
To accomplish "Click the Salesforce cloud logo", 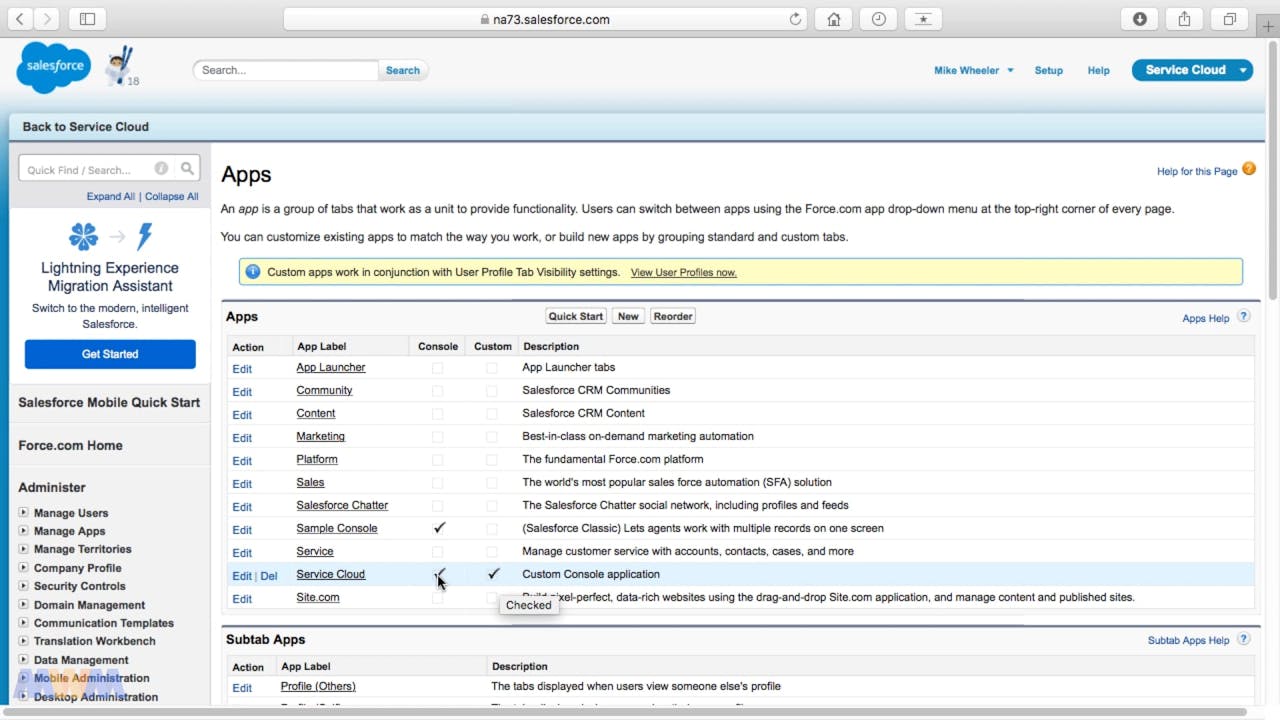I will pos(54,67).
